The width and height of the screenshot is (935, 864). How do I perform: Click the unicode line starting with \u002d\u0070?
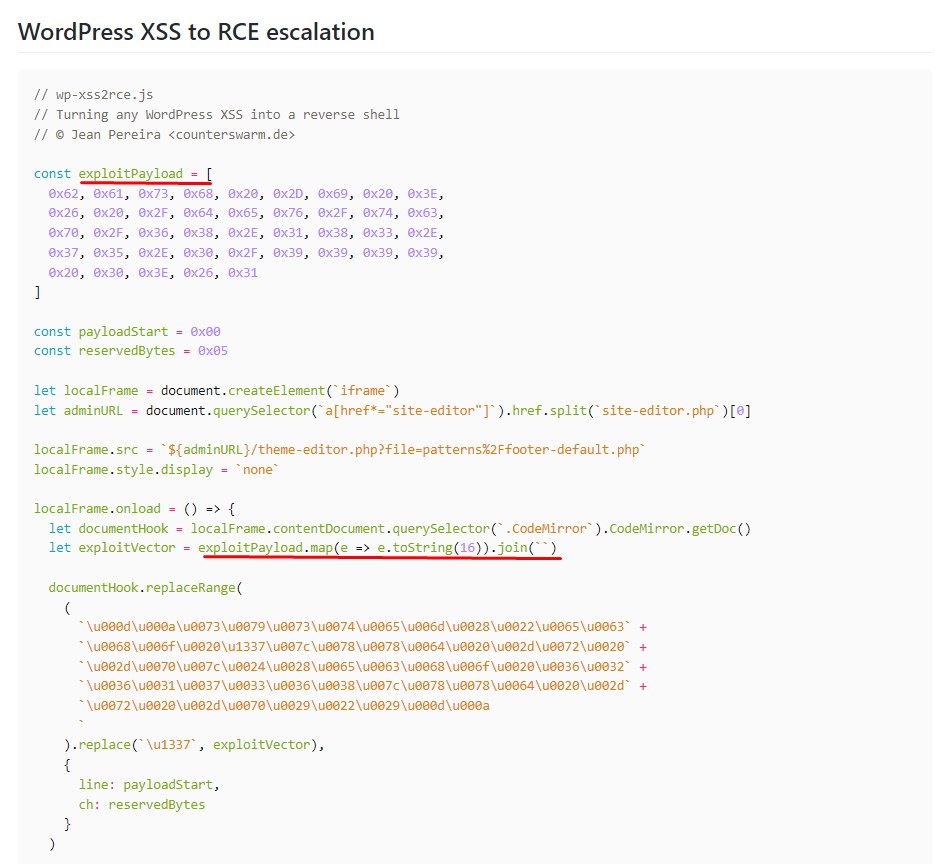tap(363, 666)
